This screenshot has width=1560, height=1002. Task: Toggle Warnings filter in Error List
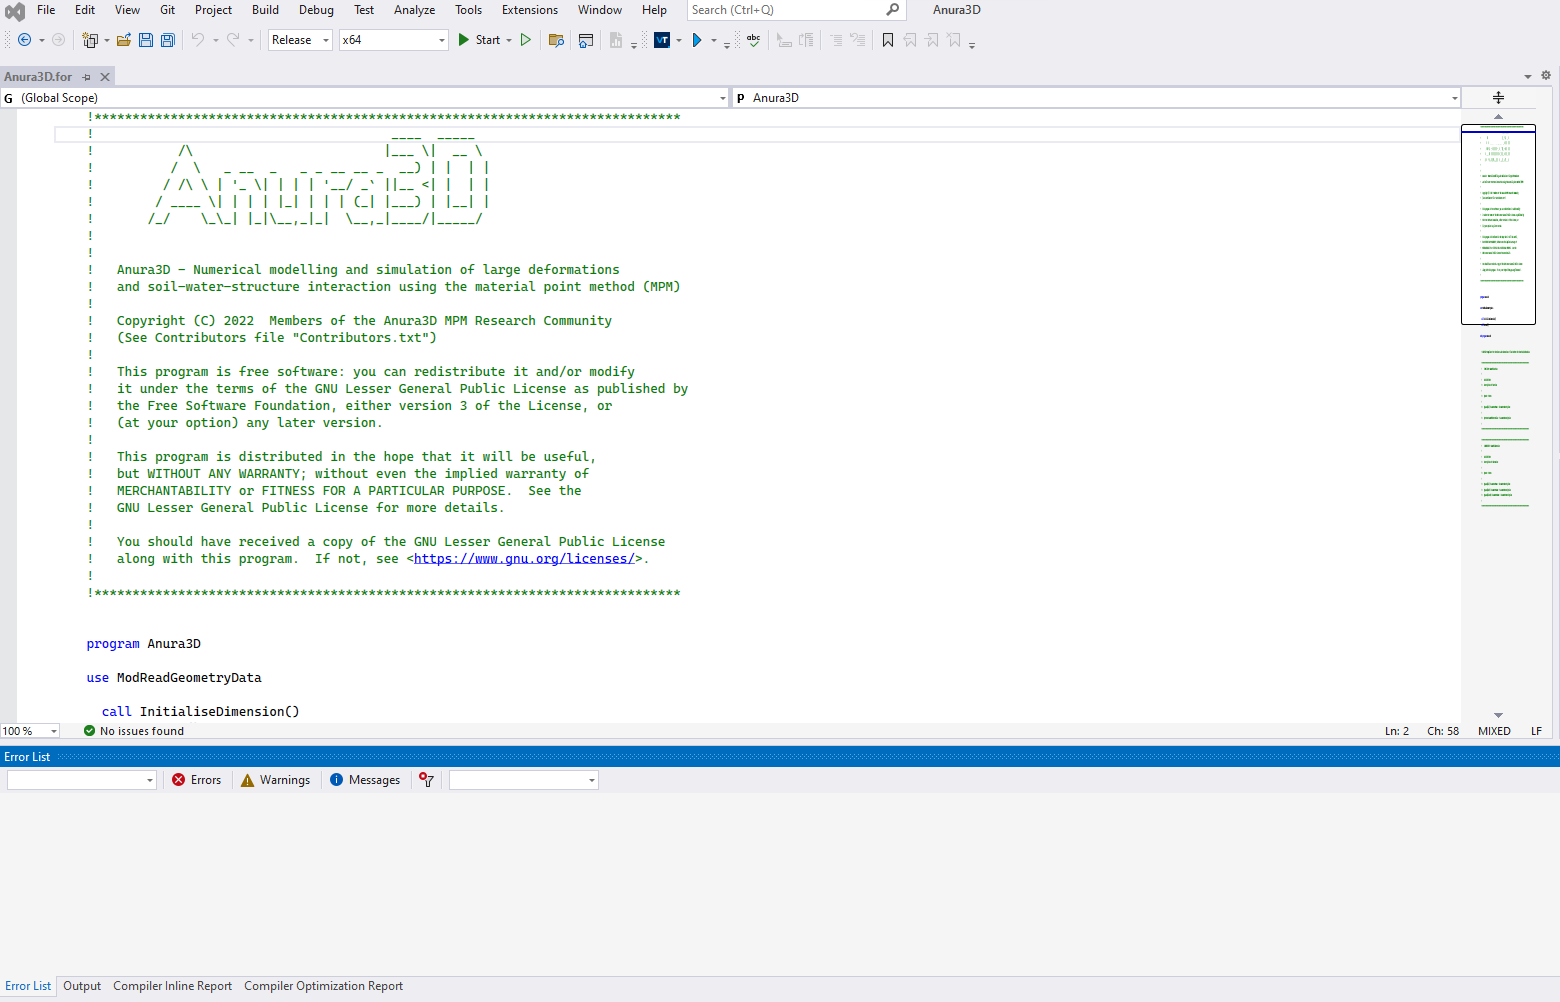[276, 780]
